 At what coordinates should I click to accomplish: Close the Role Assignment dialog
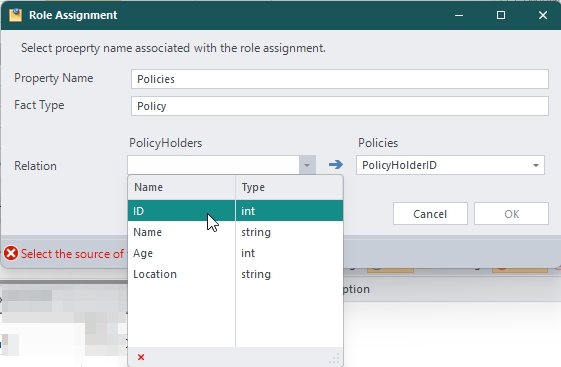tap(543, 15)
